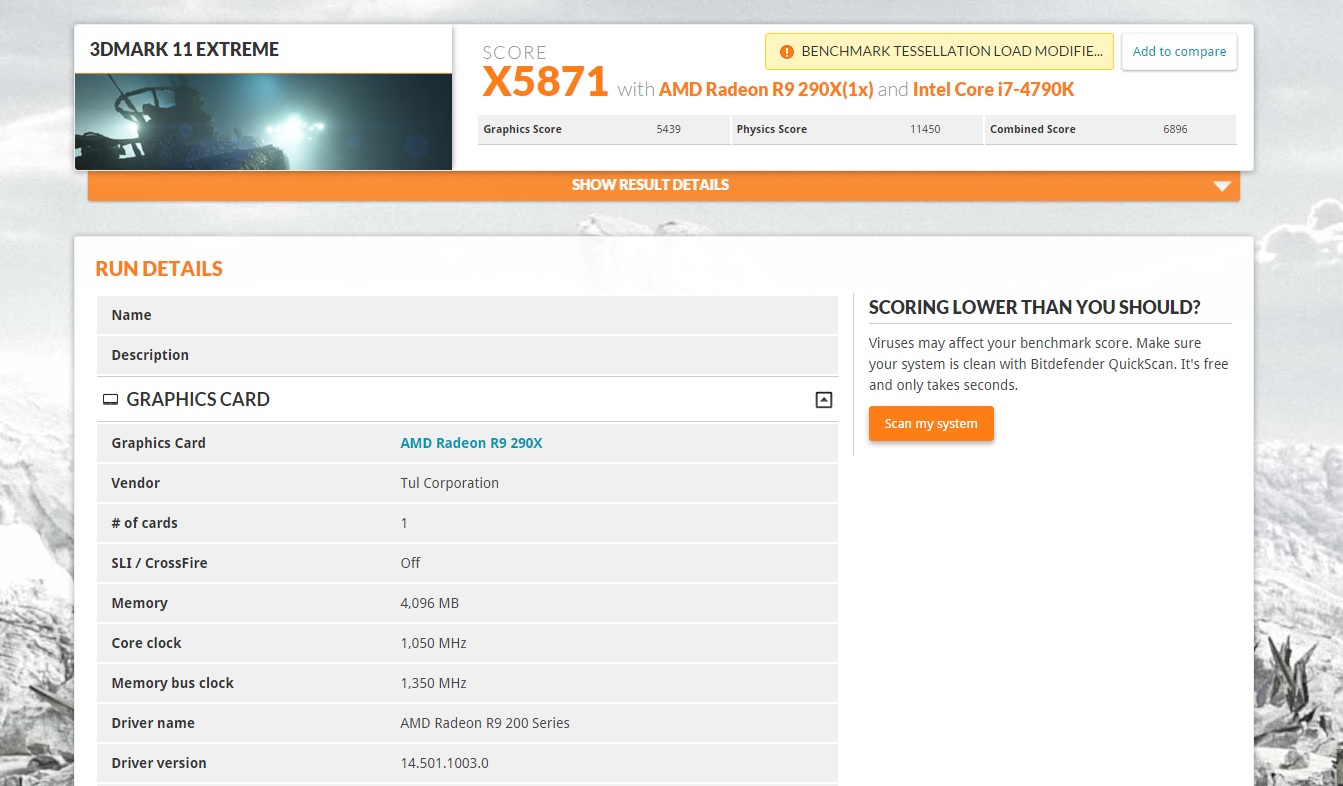Viewport: 1343px width, 786px height.
Task: Click the warning icon in tessellation notice
Action: [x=787, y=51]
